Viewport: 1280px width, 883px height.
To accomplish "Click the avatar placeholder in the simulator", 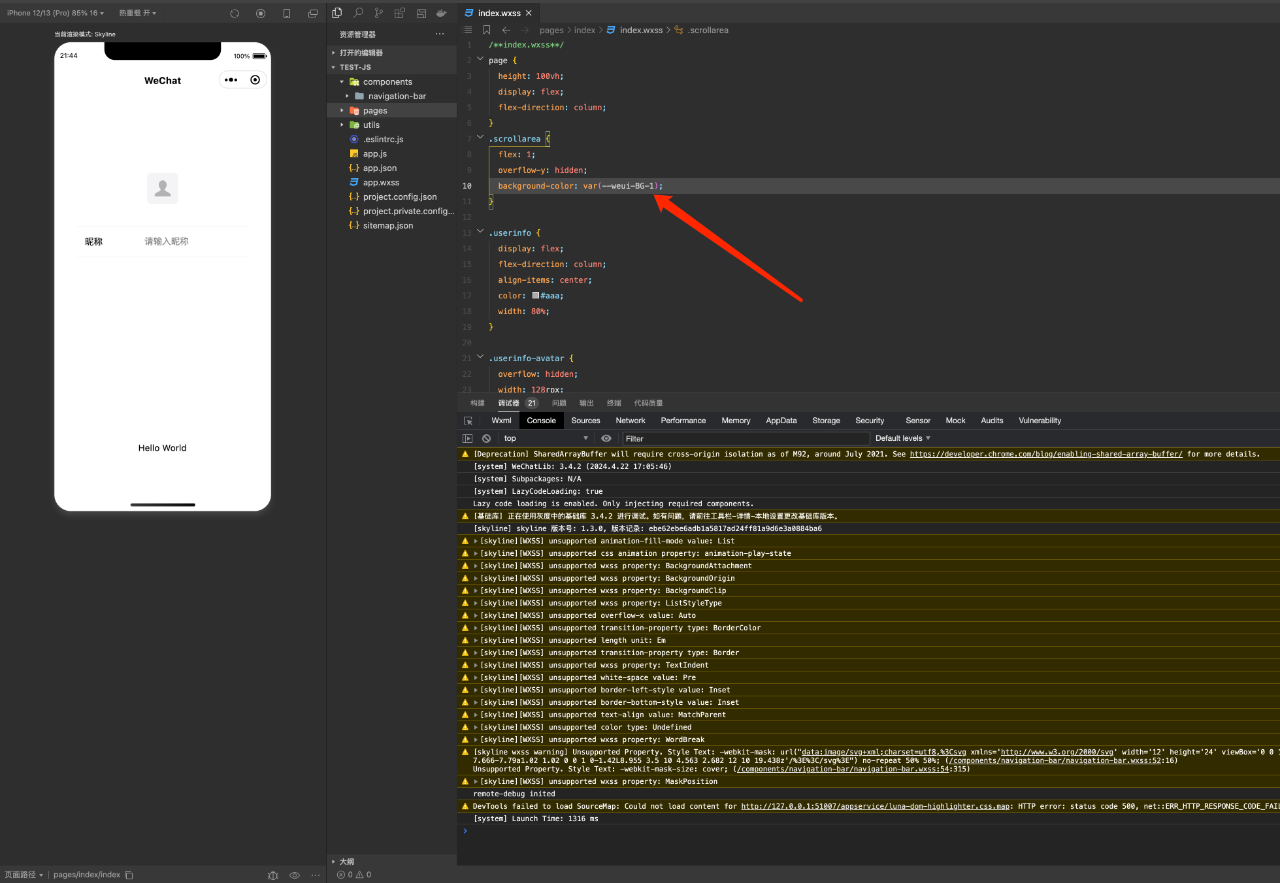I will pyautogui.click(x=162, y=188).
